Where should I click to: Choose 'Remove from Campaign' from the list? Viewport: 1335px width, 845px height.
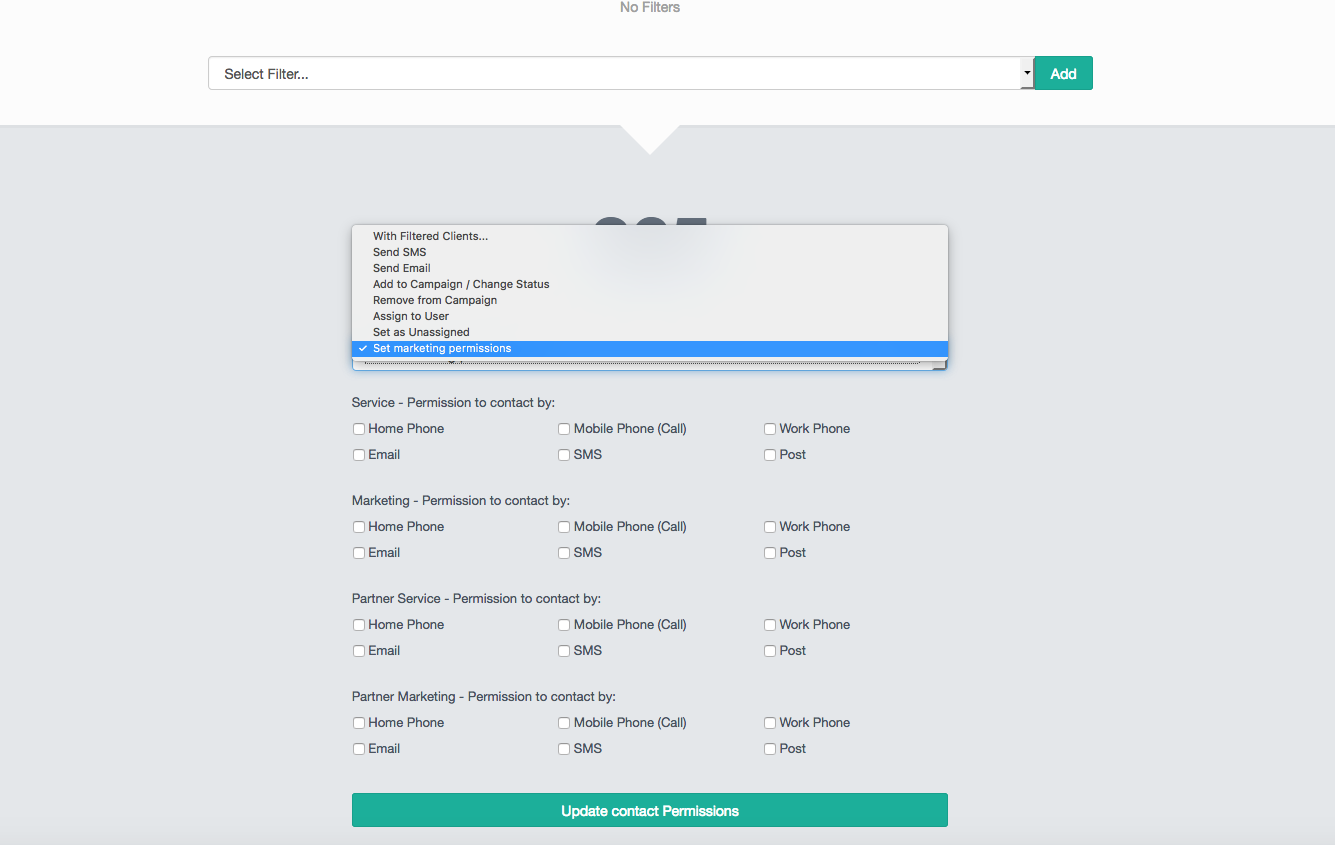(435, 300)
